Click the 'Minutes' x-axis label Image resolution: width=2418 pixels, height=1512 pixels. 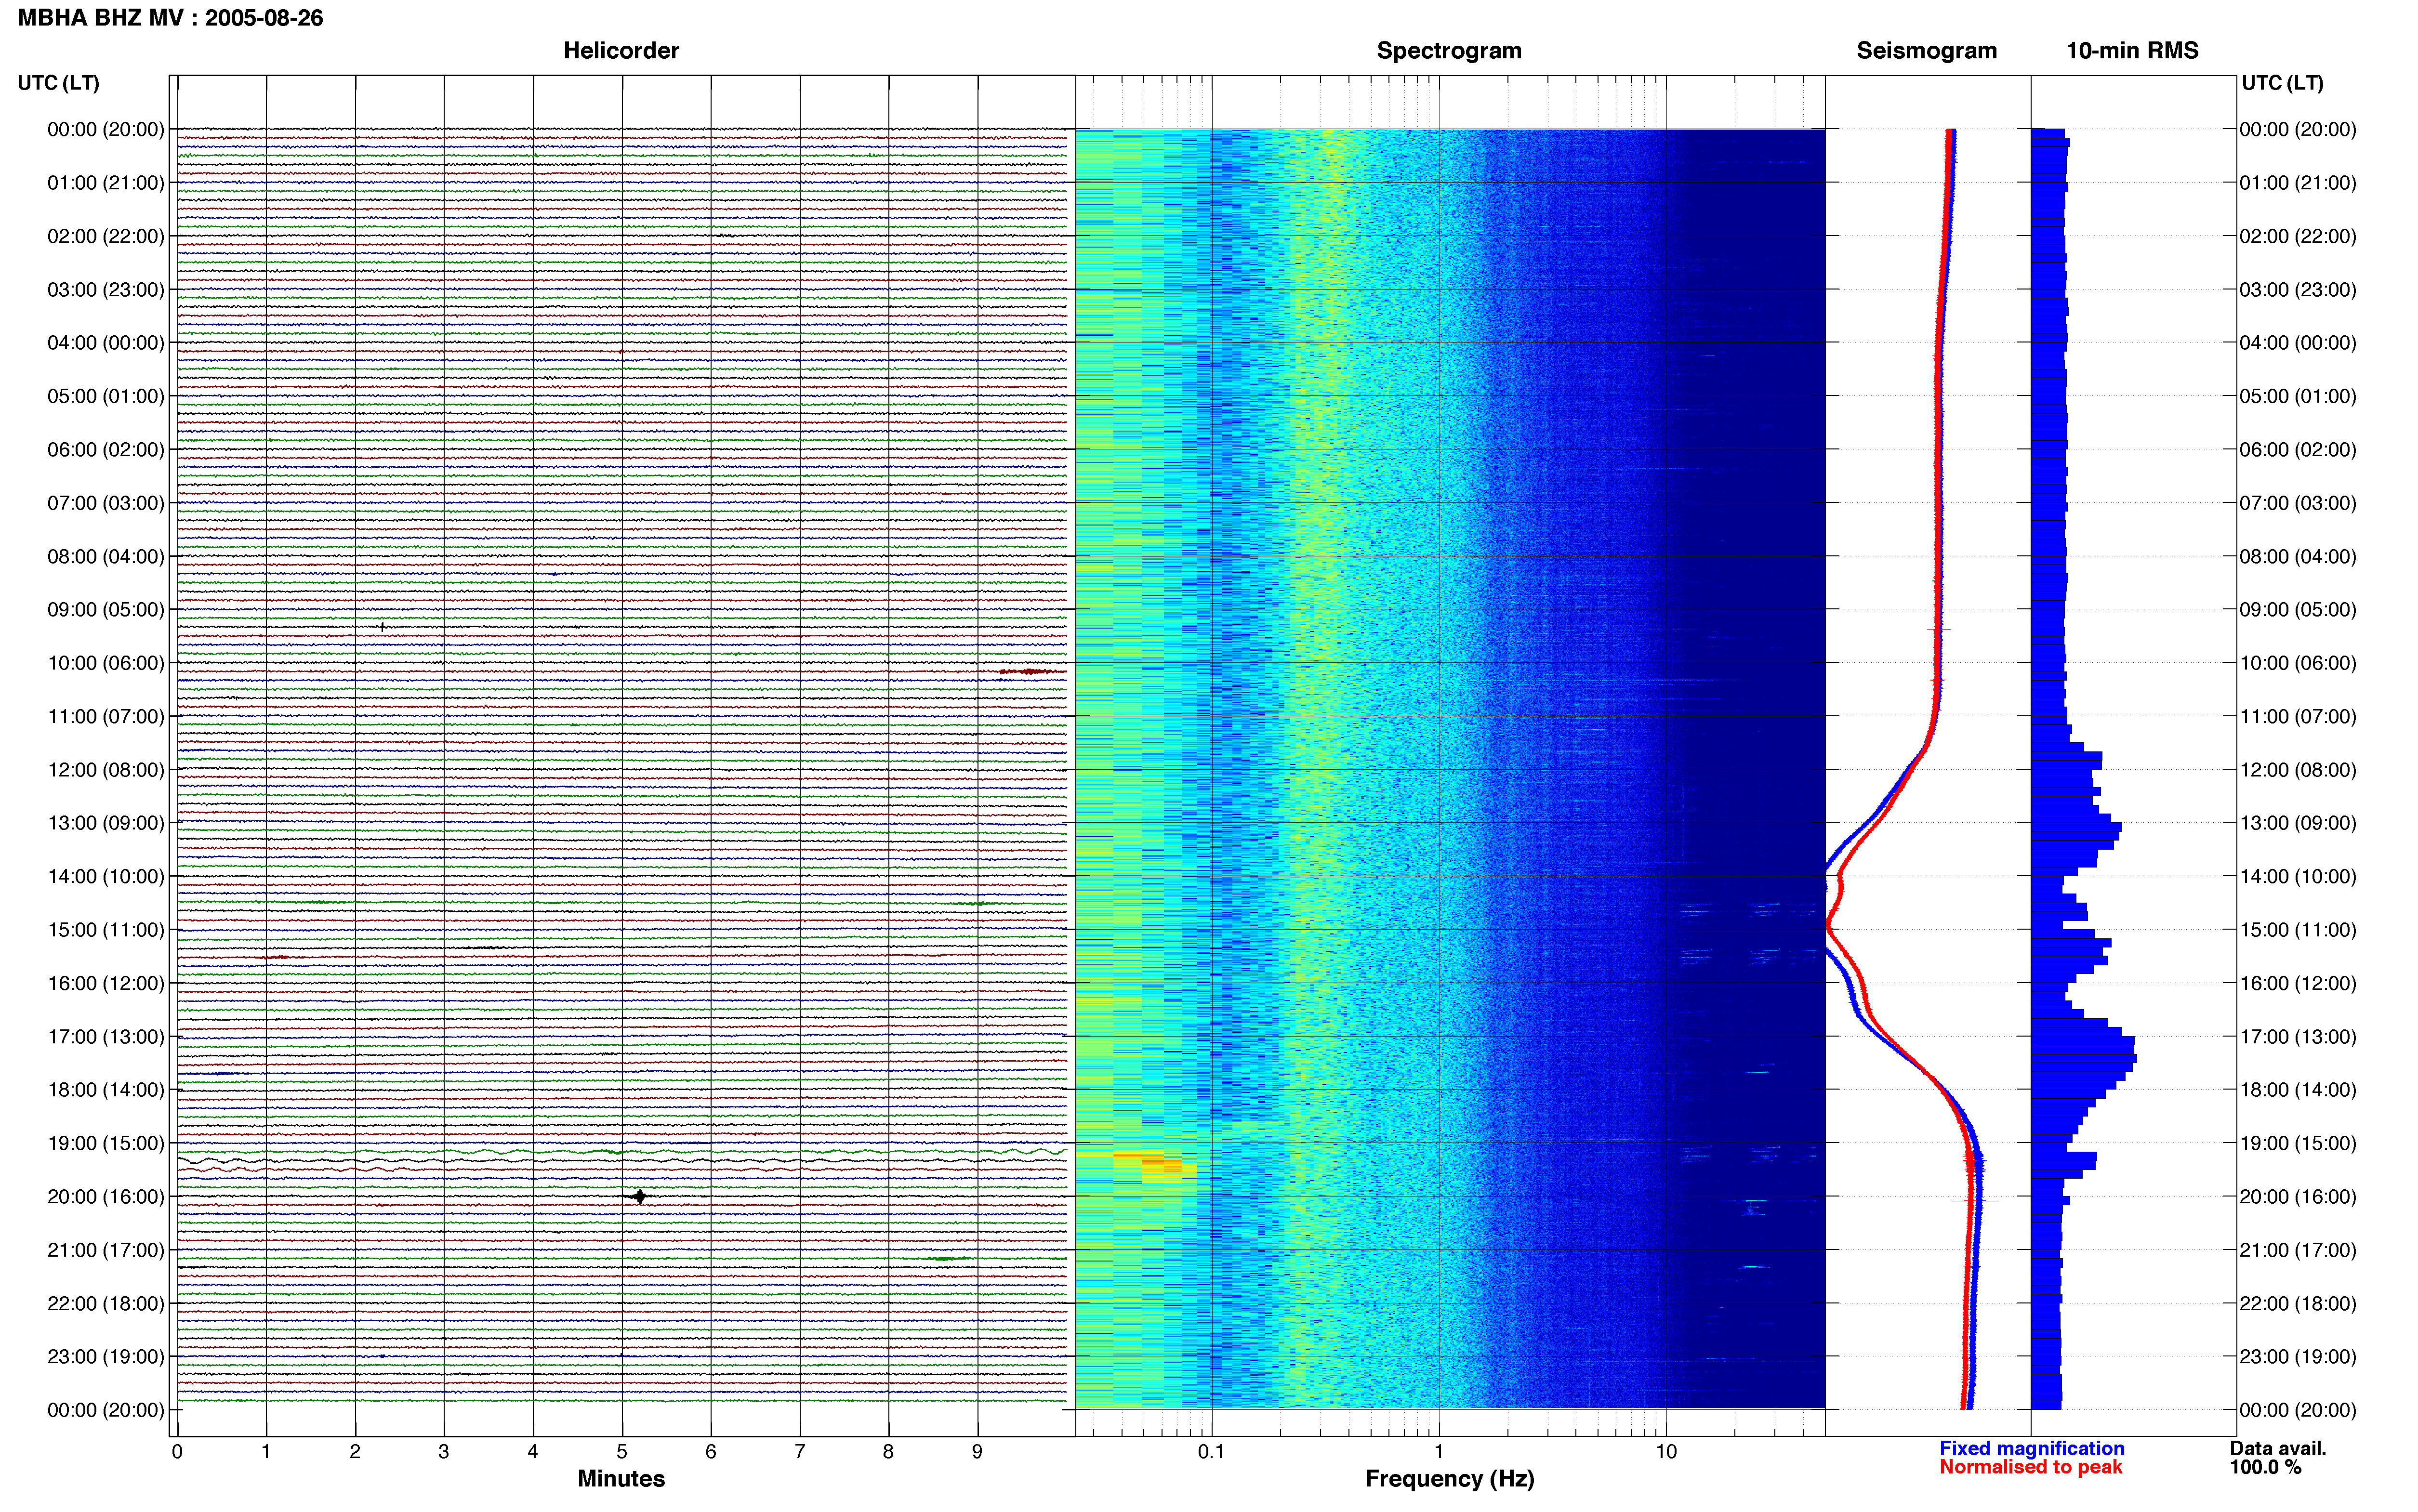(x=621, y=1479)
